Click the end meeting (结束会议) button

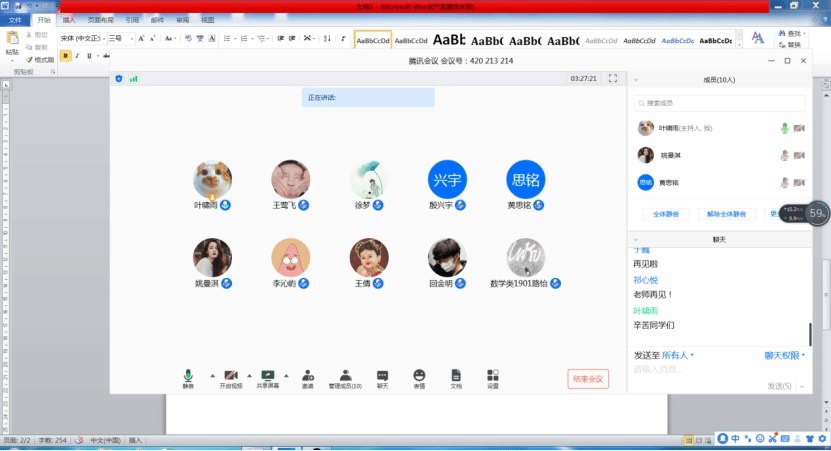[x=587, y=378]
